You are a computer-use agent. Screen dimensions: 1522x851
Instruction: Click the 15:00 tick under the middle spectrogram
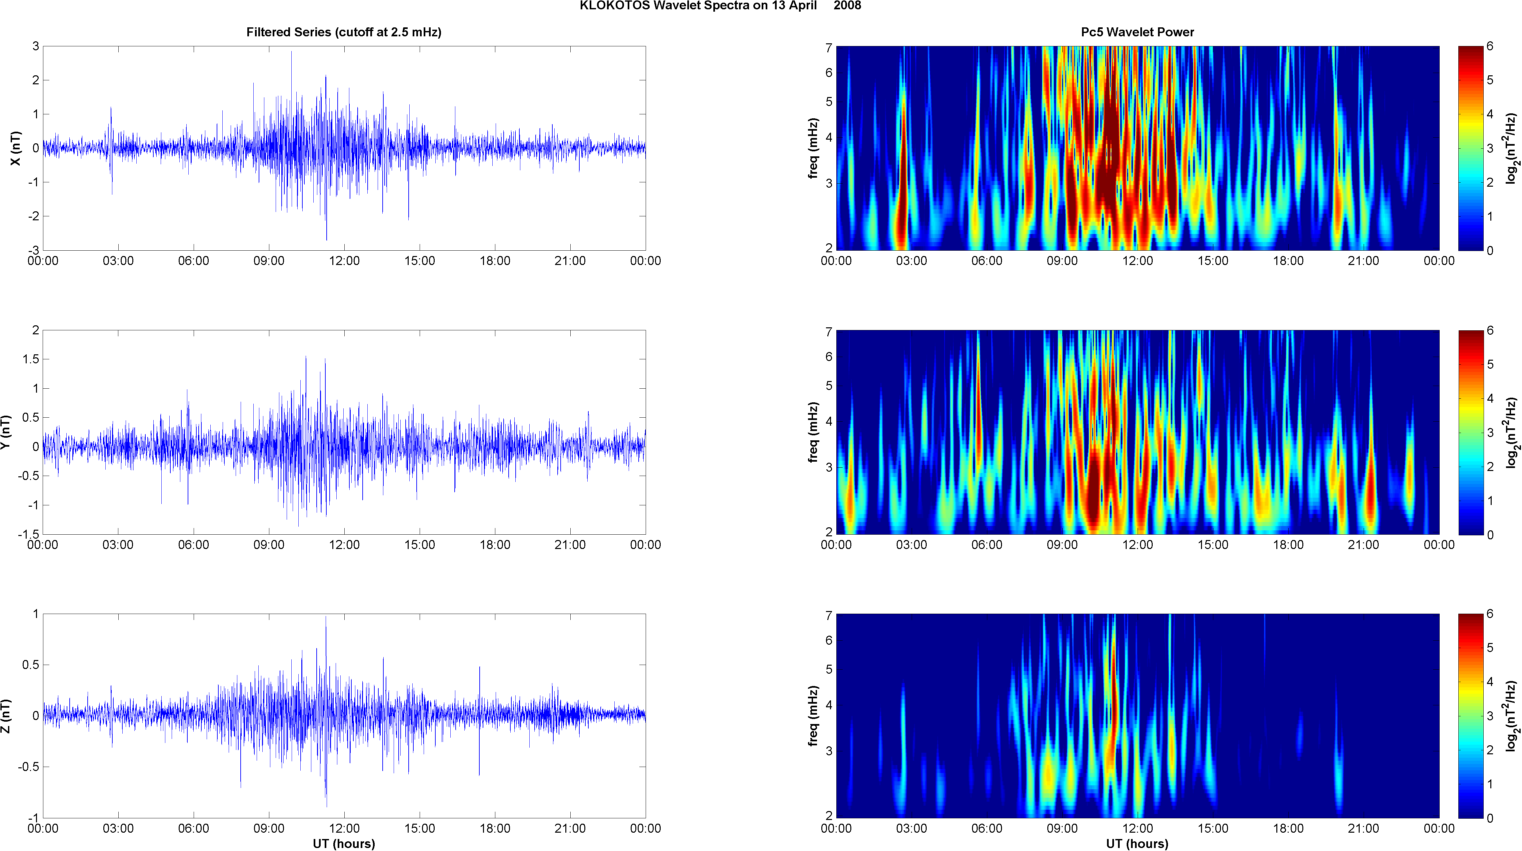point(1213,545)
